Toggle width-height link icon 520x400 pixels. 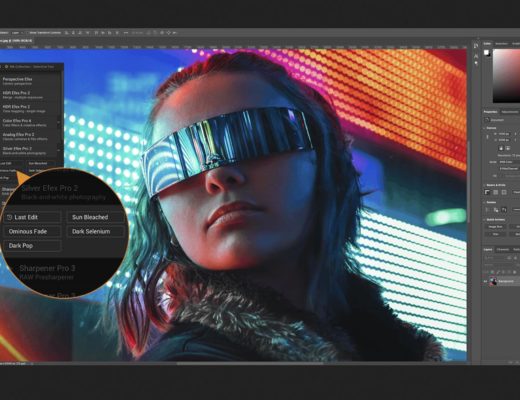487,137
